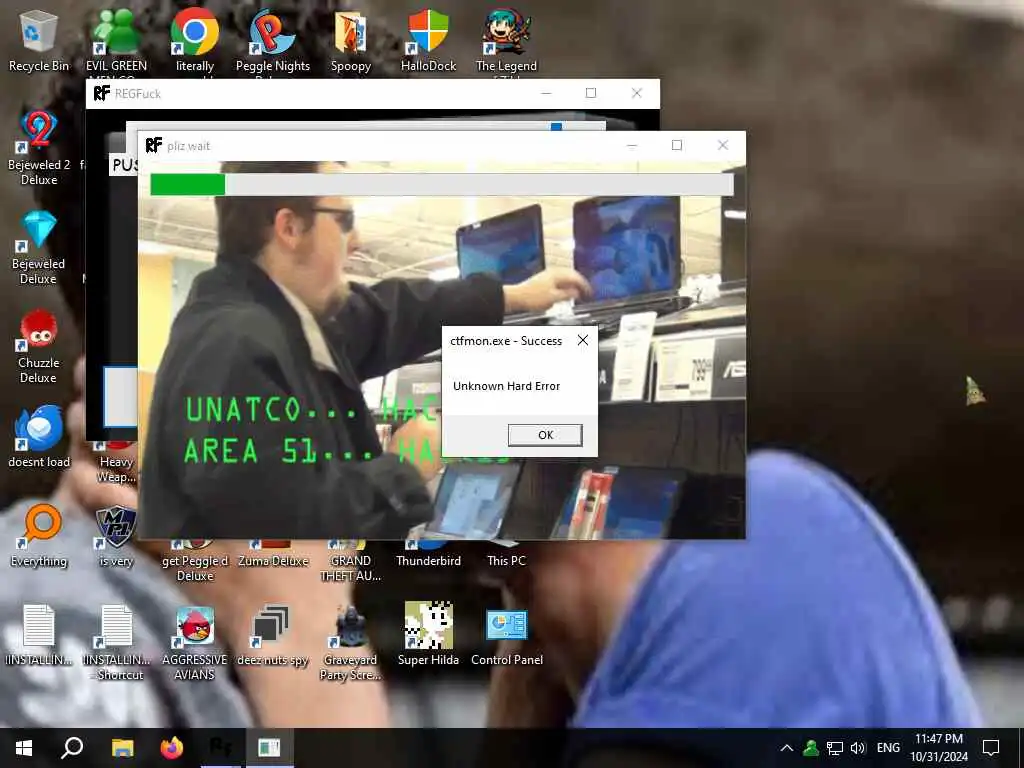
Task: Switch ENG input language indicator
Action: click(x=888, y=748)
